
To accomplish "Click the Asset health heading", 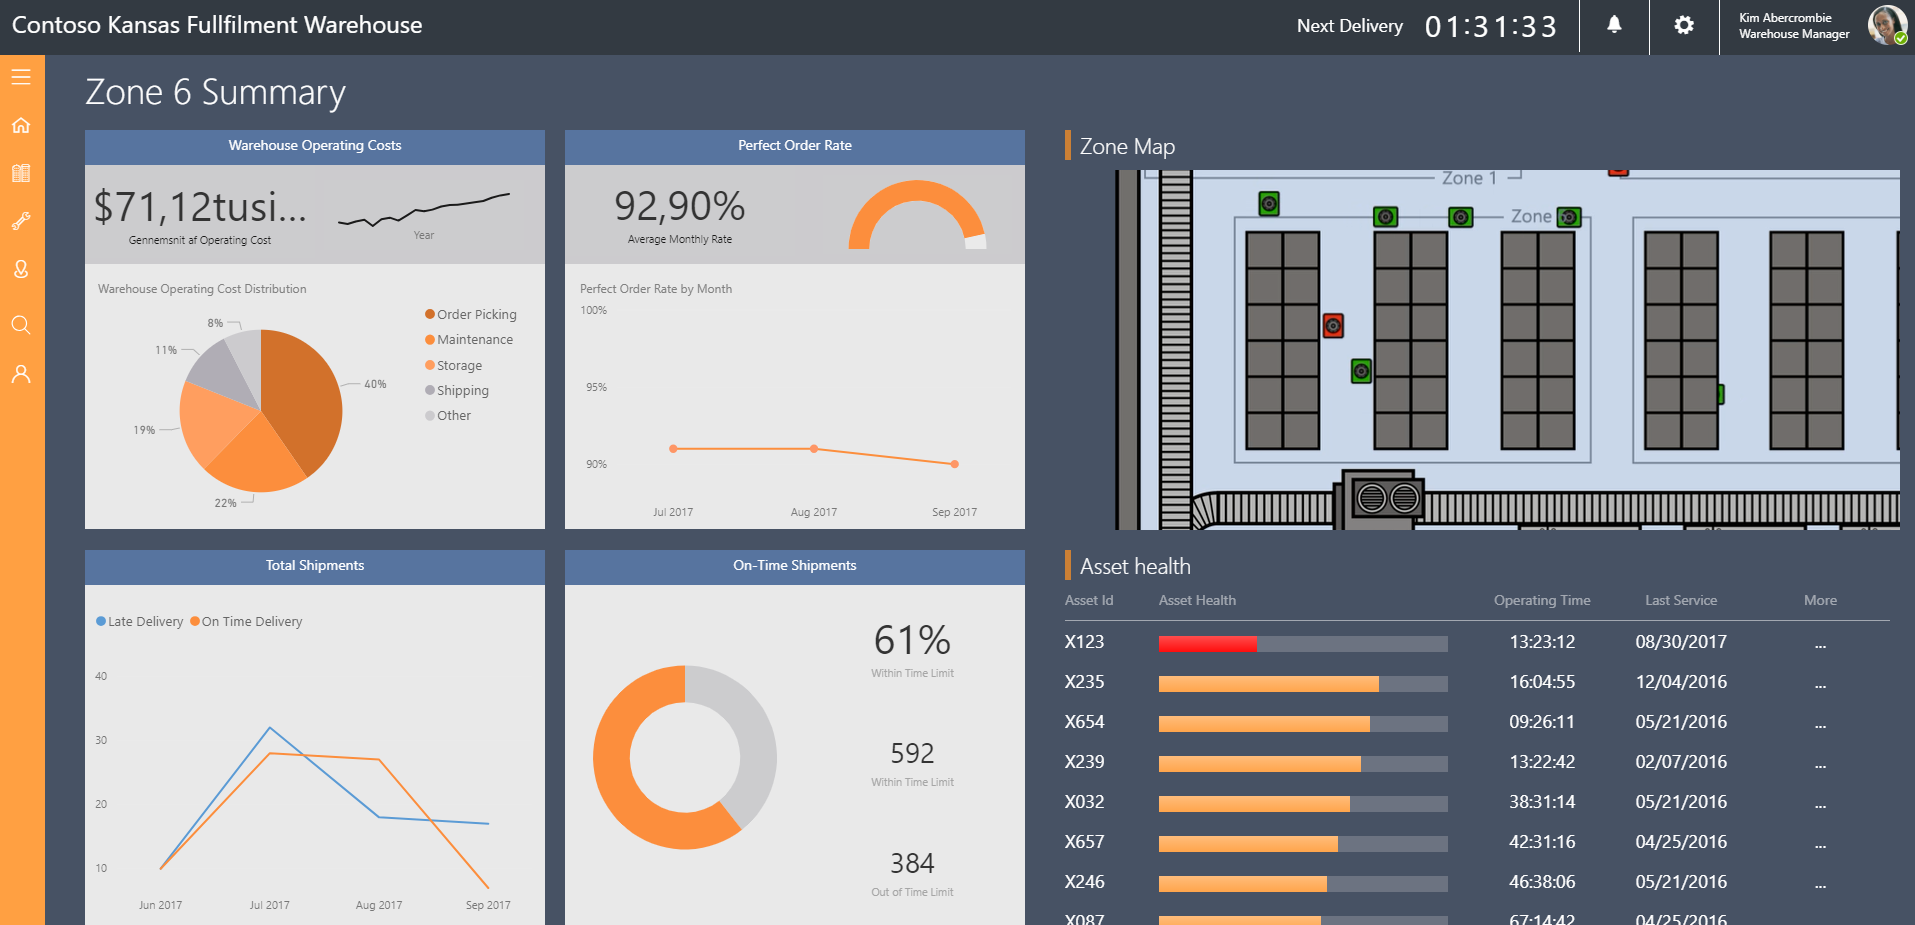I will click(x=1135, y=567).
